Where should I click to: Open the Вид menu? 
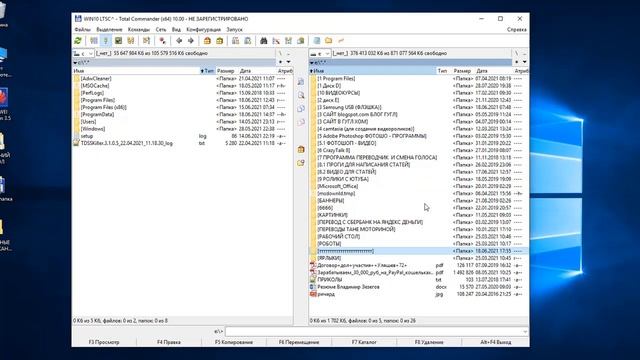tap(176, 30)
